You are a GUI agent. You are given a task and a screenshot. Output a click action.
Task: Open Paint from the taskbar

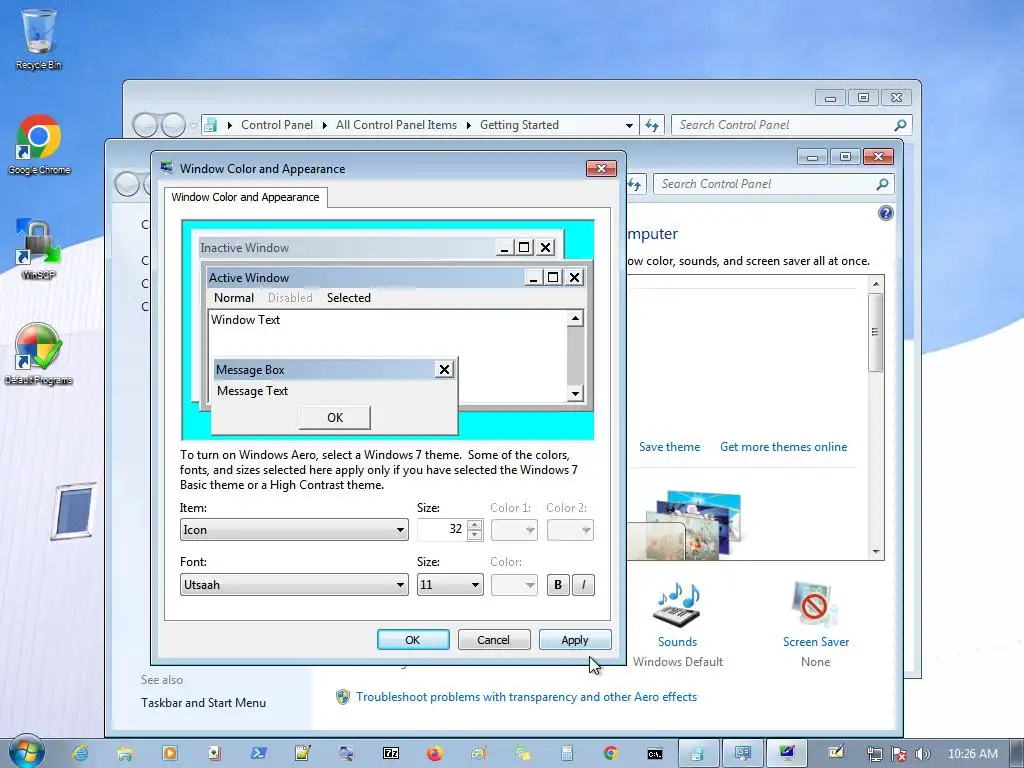click(x=479, y=754)
